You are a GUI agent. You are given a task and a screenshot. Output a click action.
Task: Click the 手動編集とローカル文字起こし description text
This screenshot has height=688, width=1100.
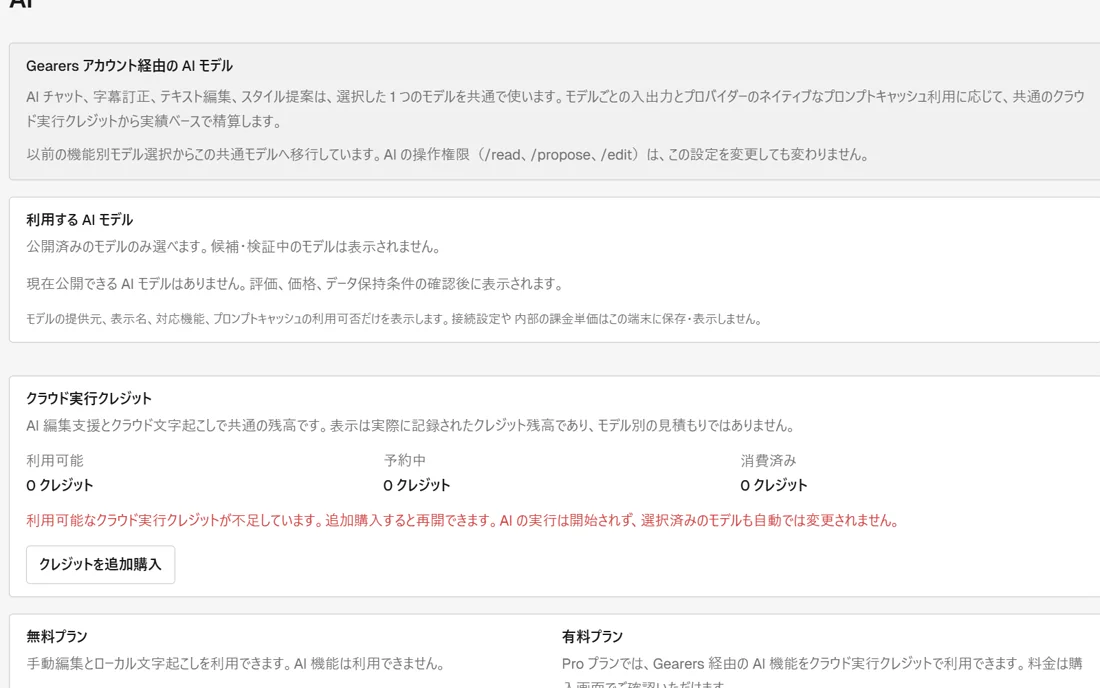236,663
